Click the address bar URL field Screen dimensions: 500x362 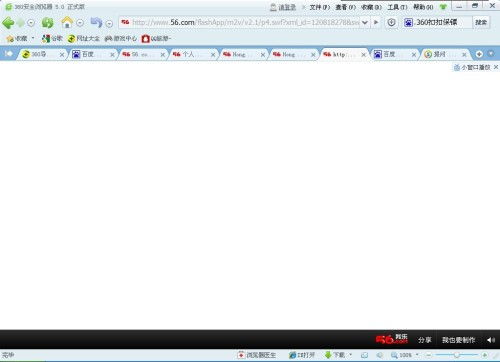(x=245, y=22)
